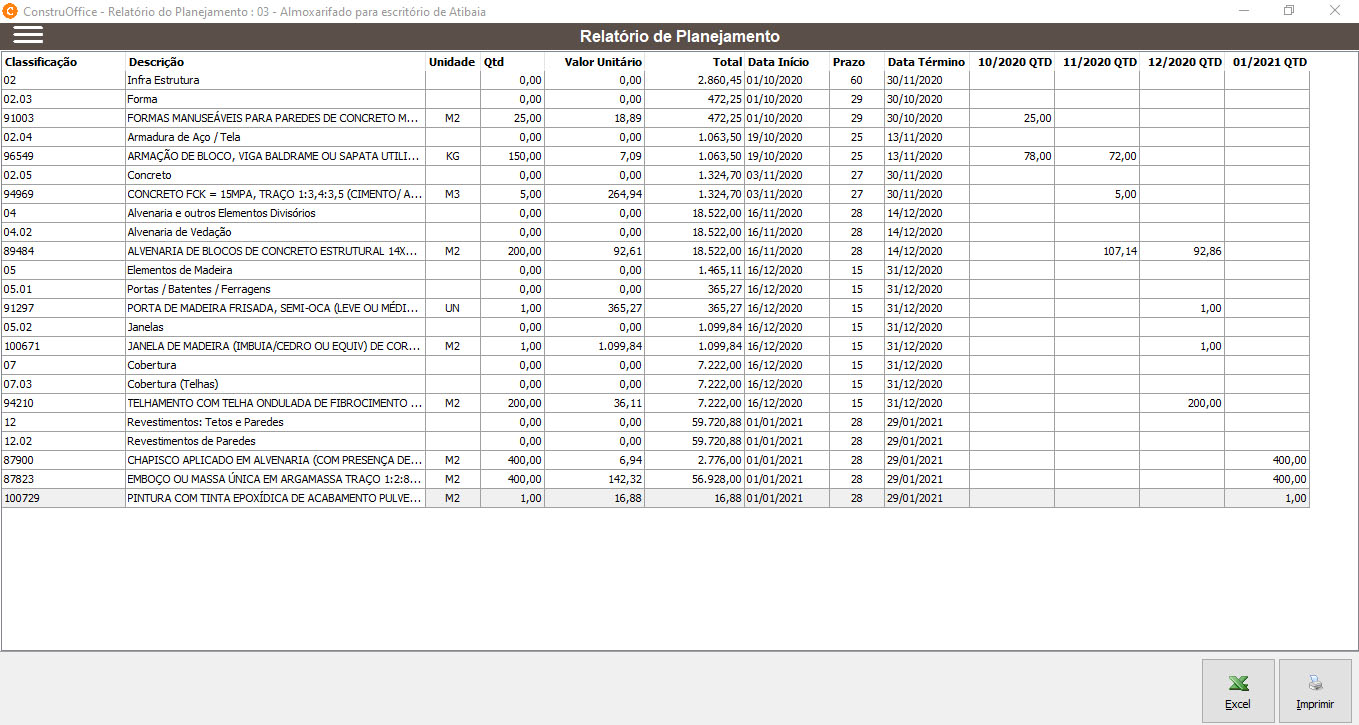Click classification code 94969
This screenshot has height=725, width=1359.
18,194
